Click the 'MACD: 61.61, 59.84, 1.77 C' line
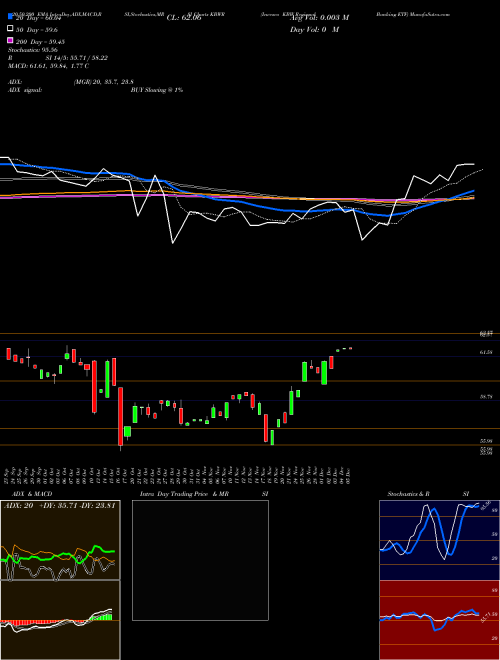The image size is (500, 660). pyautogui.click(x=48, y=66)
